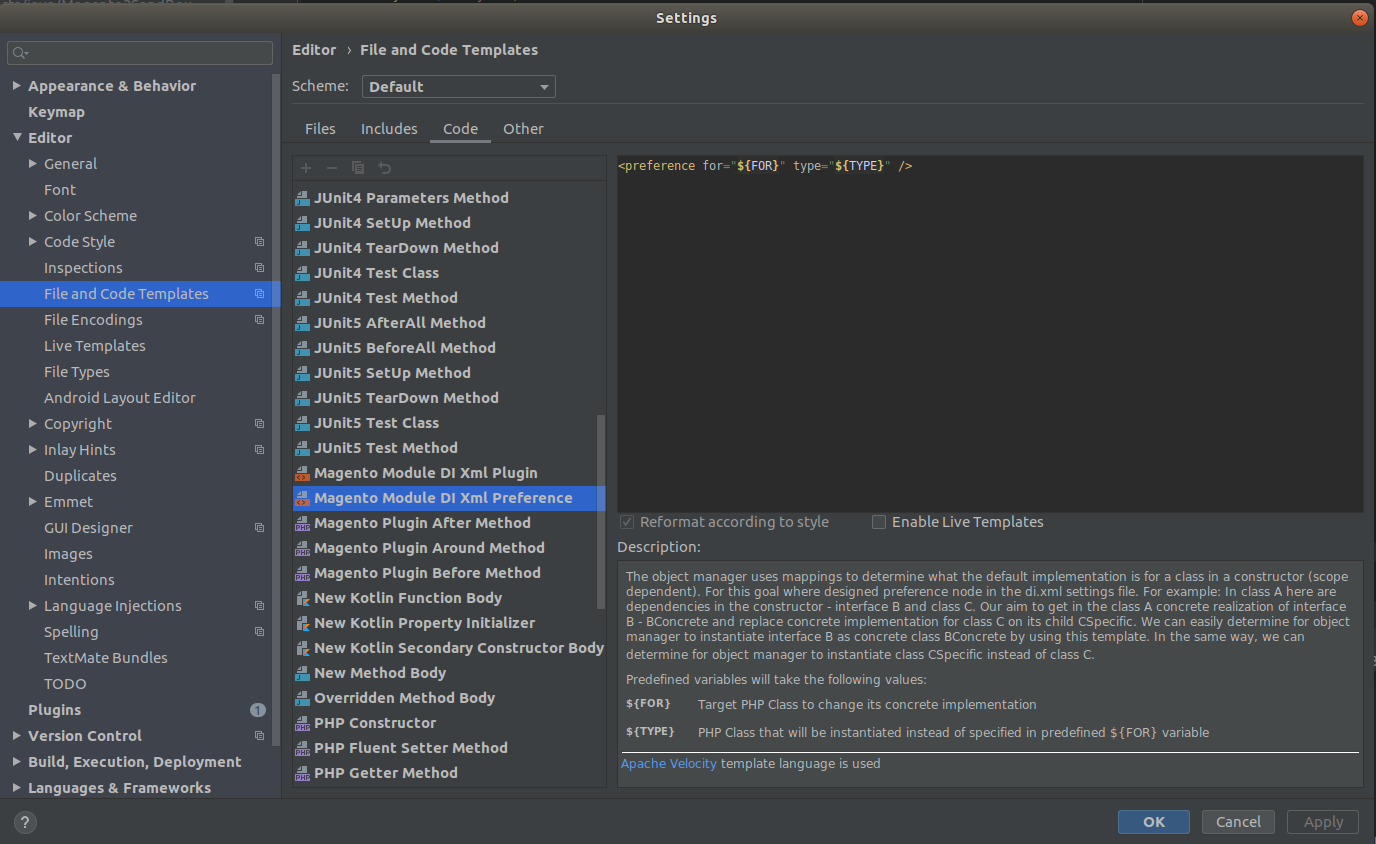Click the Apply button
Viewport: 1376px width, 844px height.
tap(1323, 822)
